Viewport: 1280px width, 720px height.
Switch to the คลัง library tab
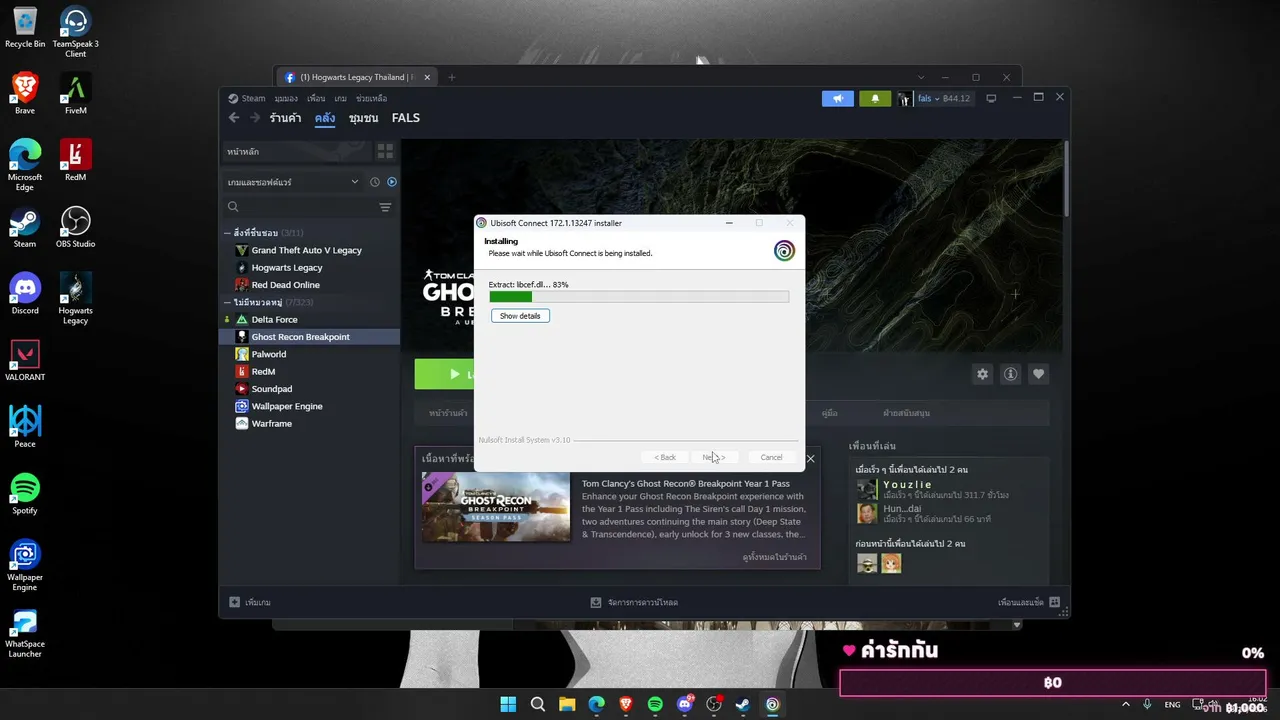325,118
